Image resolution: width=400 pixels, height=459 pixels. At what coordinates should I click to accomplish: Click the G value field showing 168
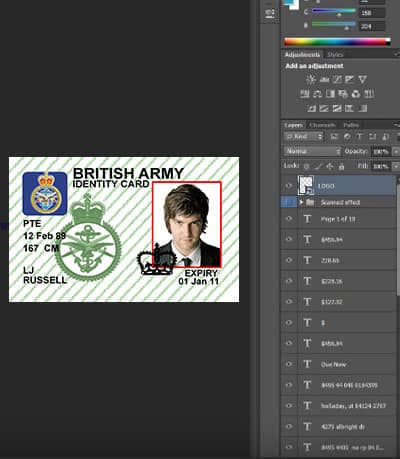pos(372,13)
